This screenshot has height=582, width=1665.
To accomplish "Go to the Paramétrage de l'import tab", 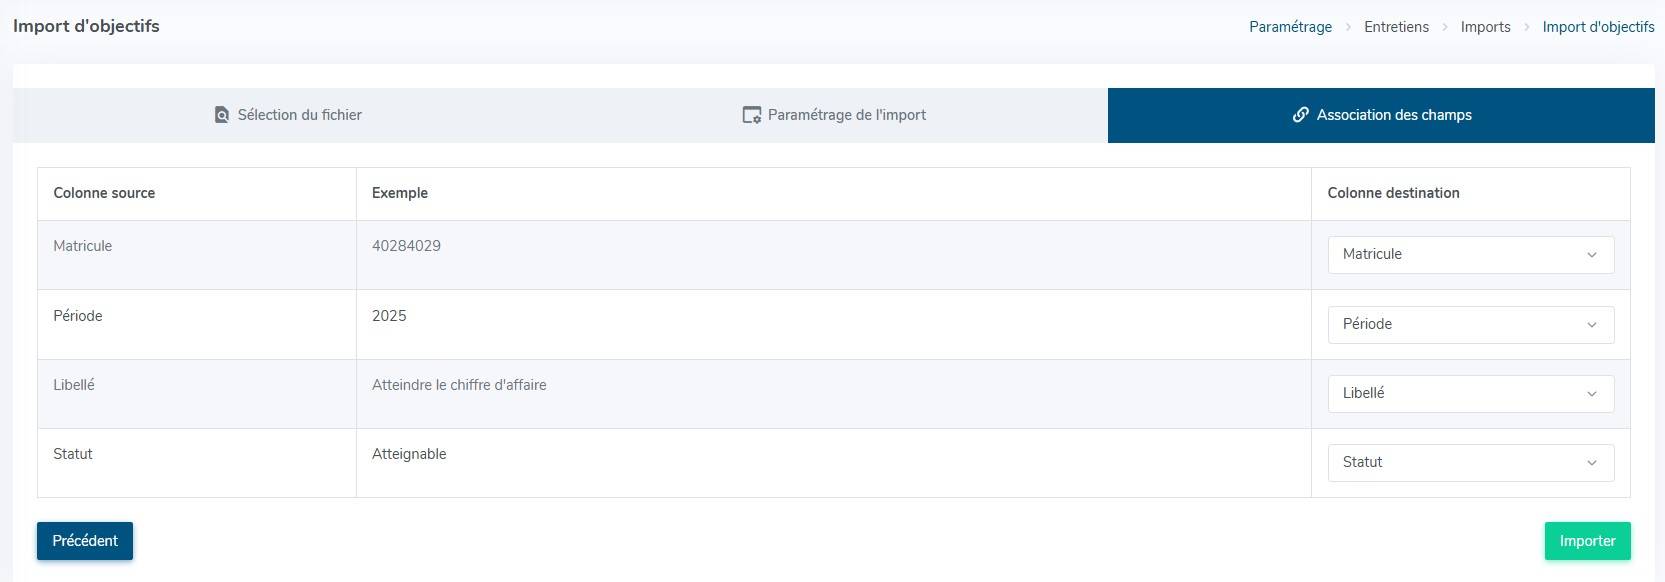I will click(x=846, y=115).
